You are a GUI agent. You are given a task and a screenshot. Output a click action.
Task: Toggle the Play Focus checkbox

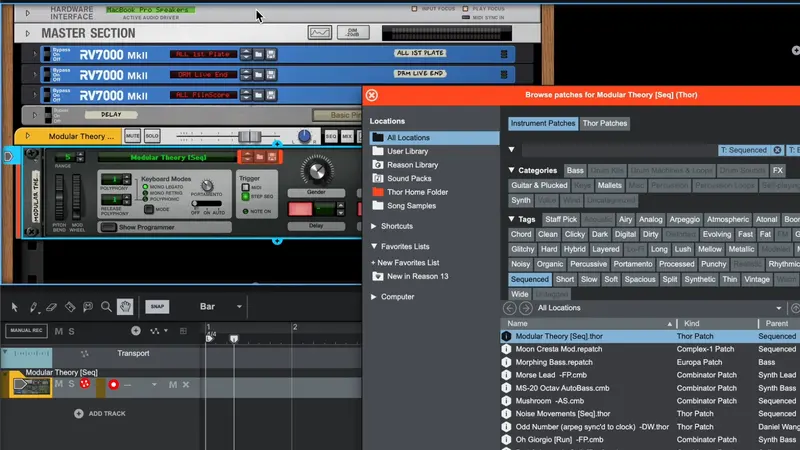tap(465, 9)
